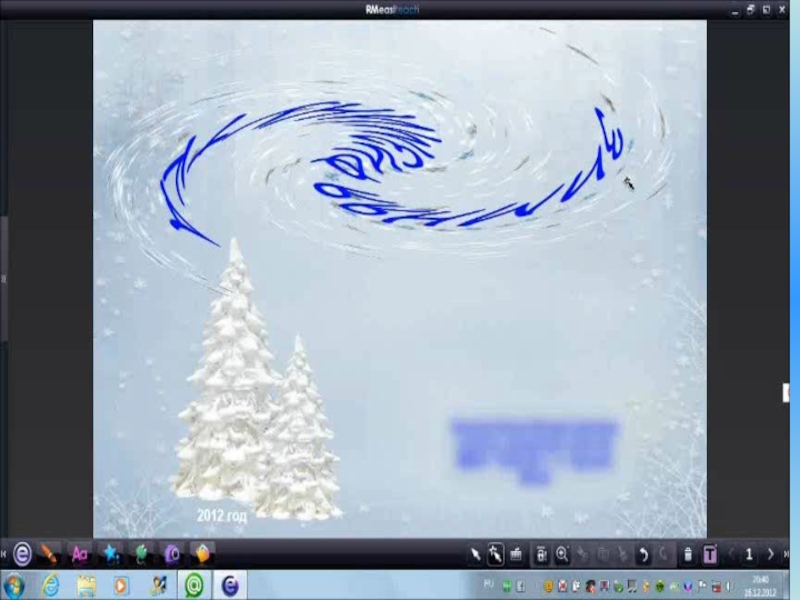The height and width of the screenshot is (600, 800).
Task: Click the swirled blue spiral text
Action: (x=393, y=172)
